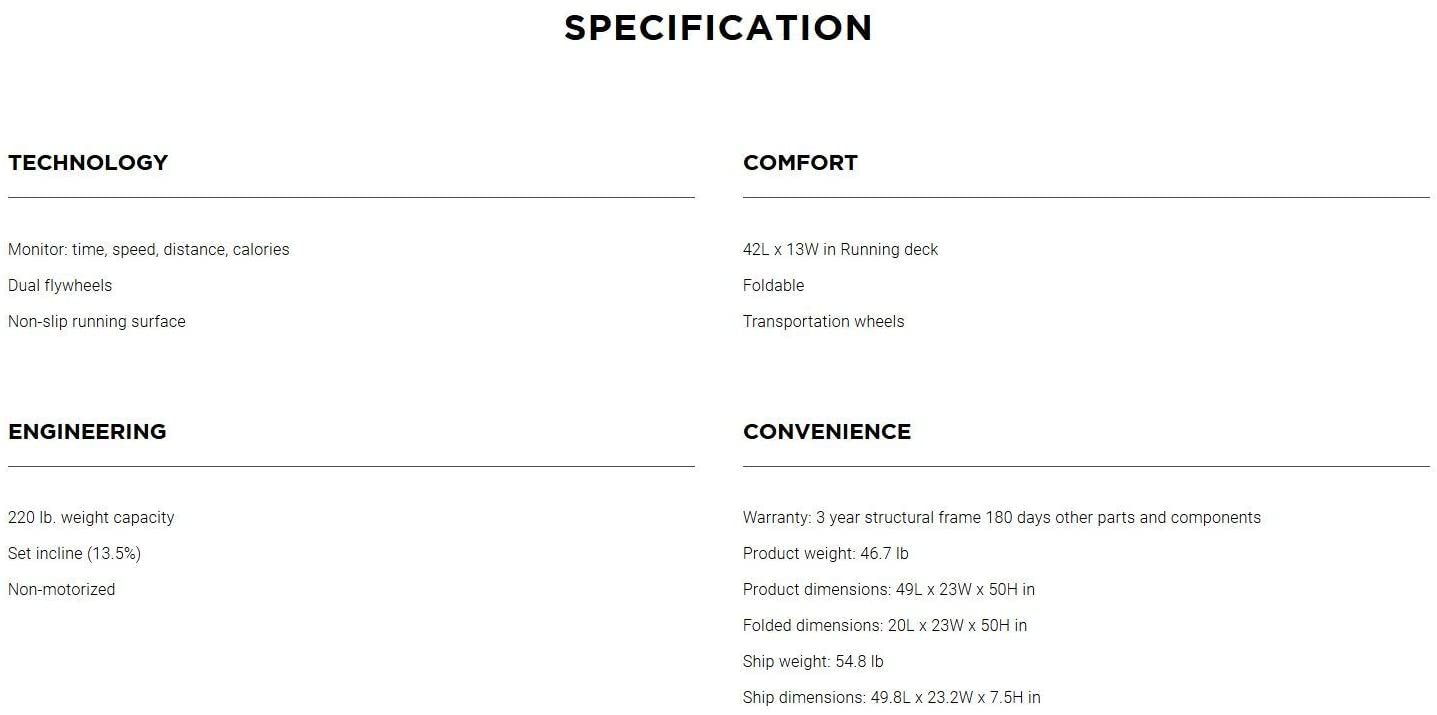Click Non-slip running surface text
This screenshot has height=715, width=1437.
tap(97, 322)
